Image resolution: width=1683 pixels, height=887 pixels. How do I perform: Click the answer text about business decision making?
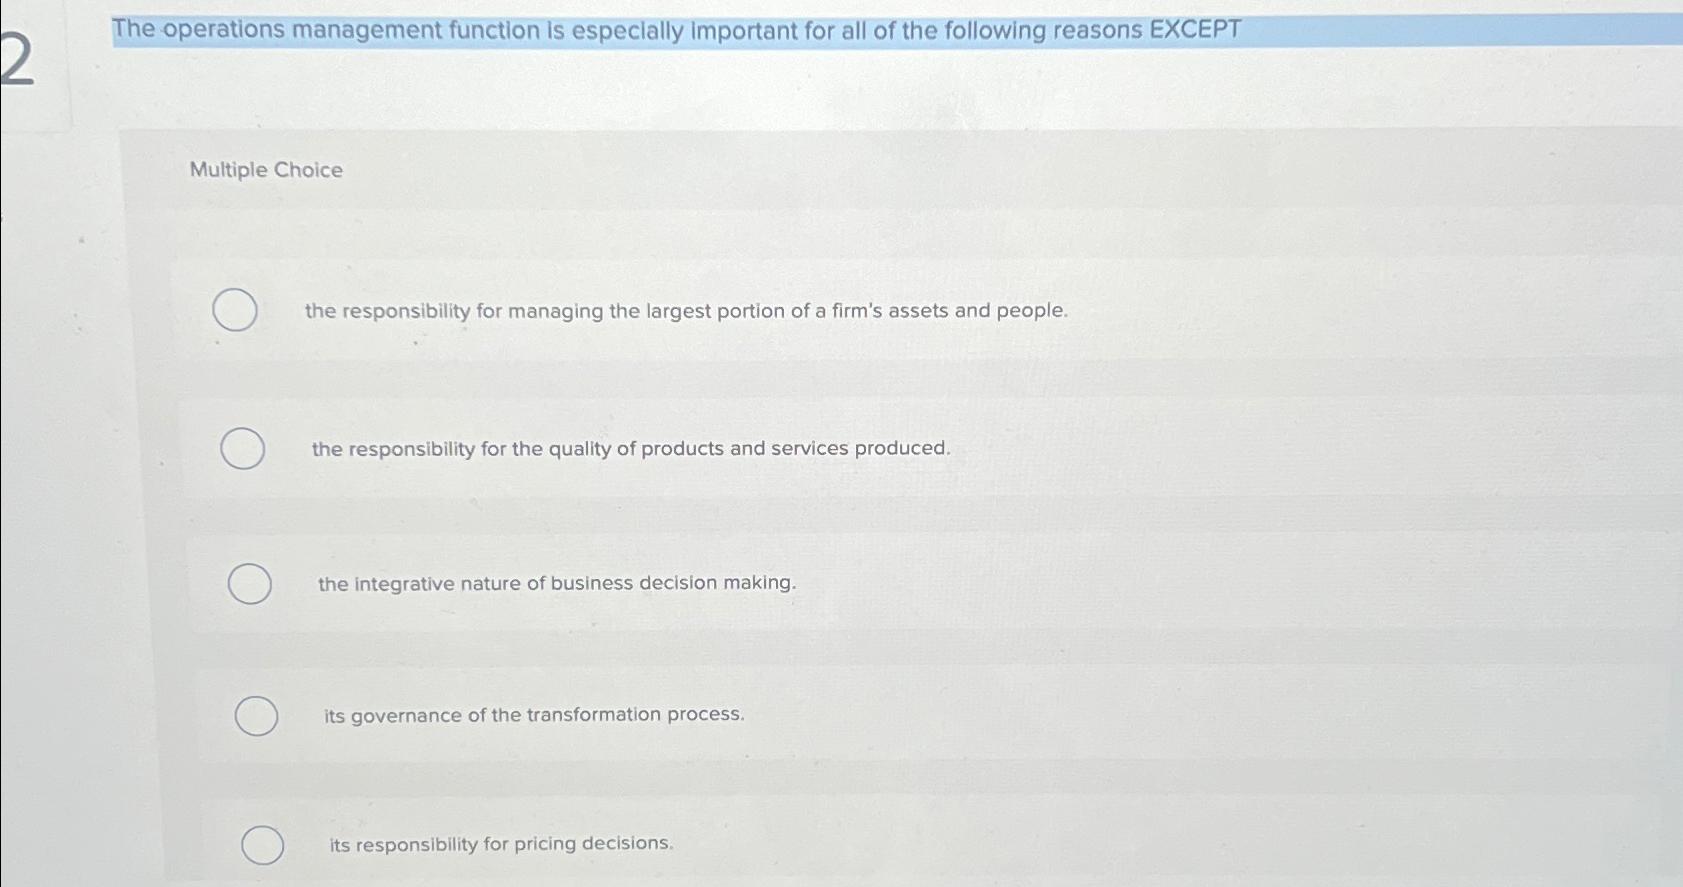click(x=556, y=583)
